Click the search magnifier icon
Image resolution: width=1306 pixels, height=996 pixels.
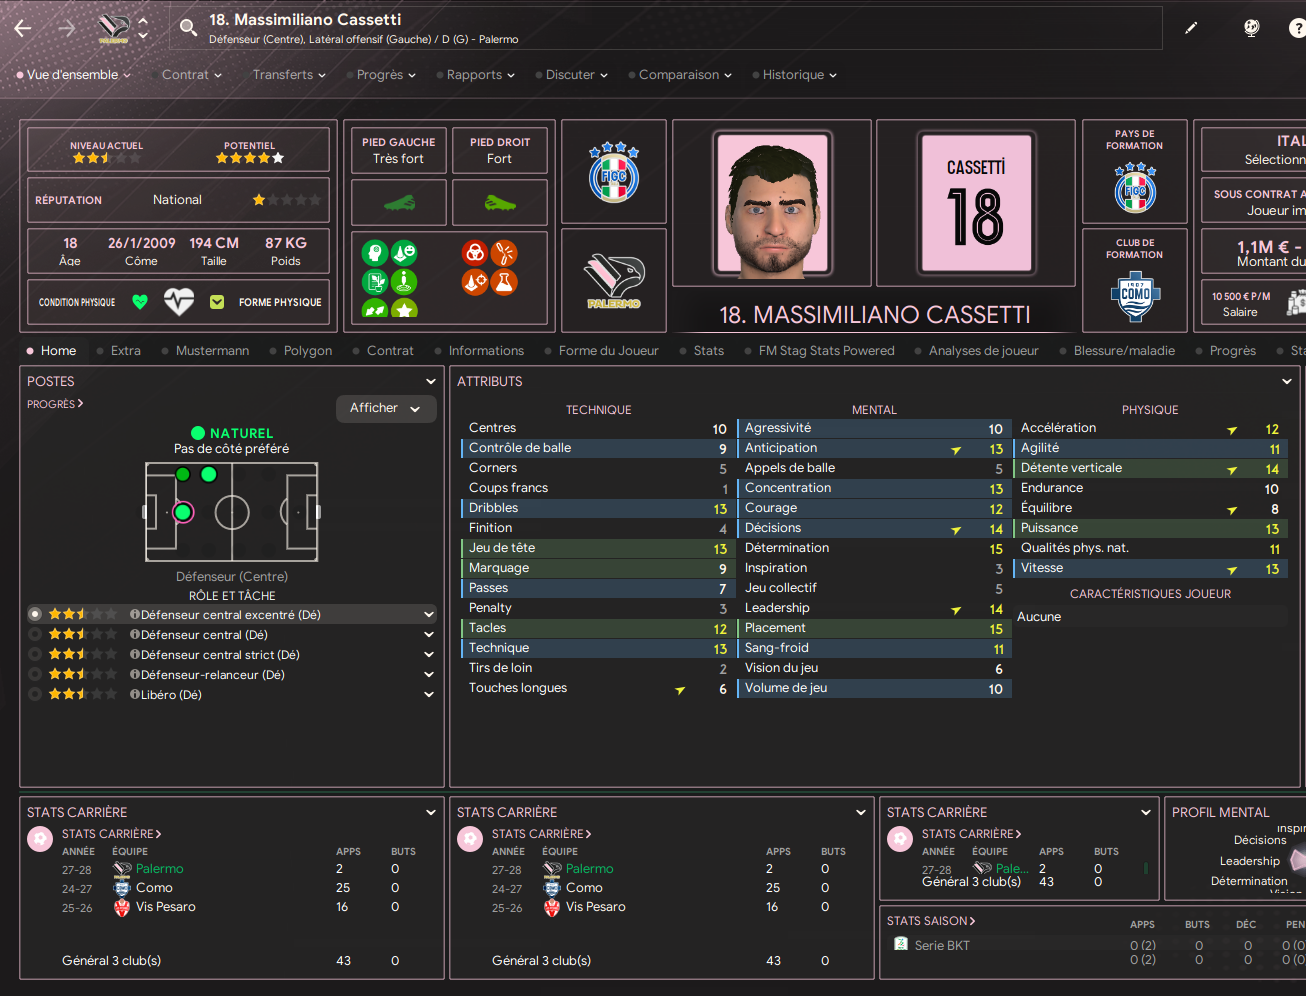click(x=188, y=28)
